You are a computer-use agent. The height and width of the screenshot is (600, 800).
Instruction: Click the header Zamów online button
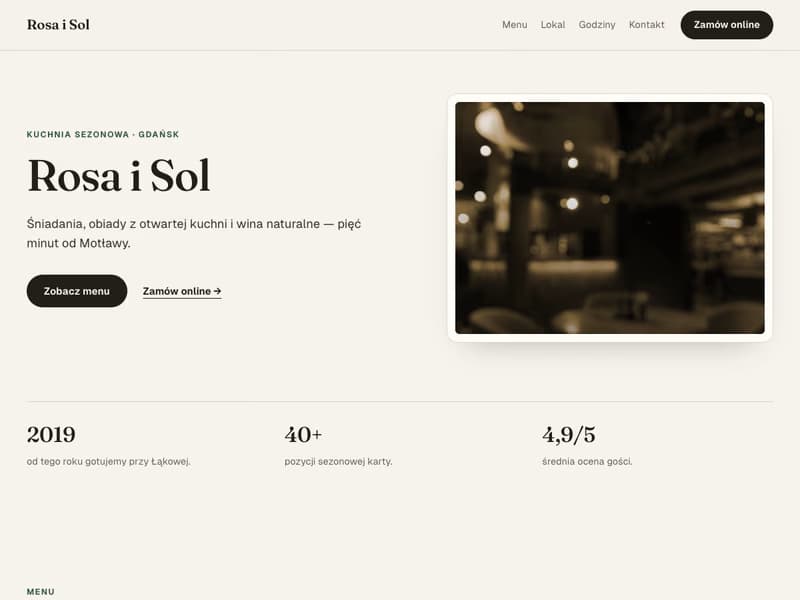coord(727,24)
